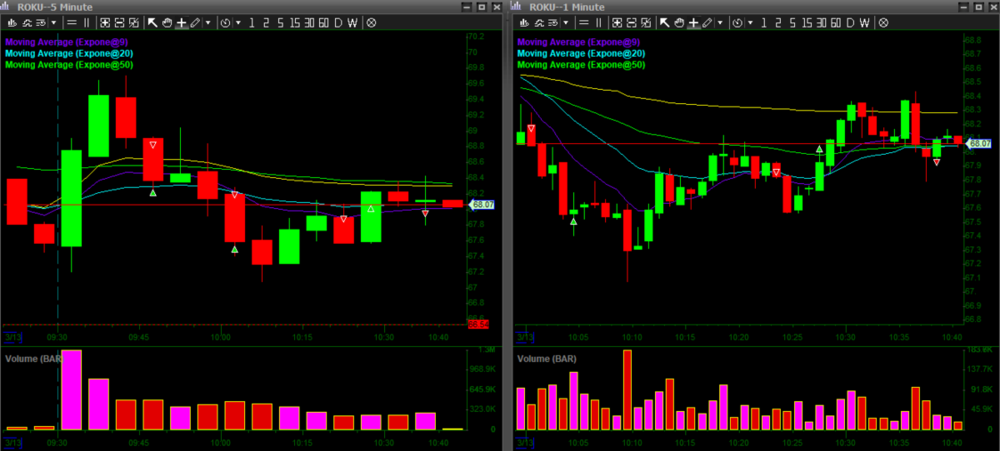This screenshot has height=451, width=1000.
Task: Select the arrow pointer tool in 5 Minute chart
Action: point(153,22)
